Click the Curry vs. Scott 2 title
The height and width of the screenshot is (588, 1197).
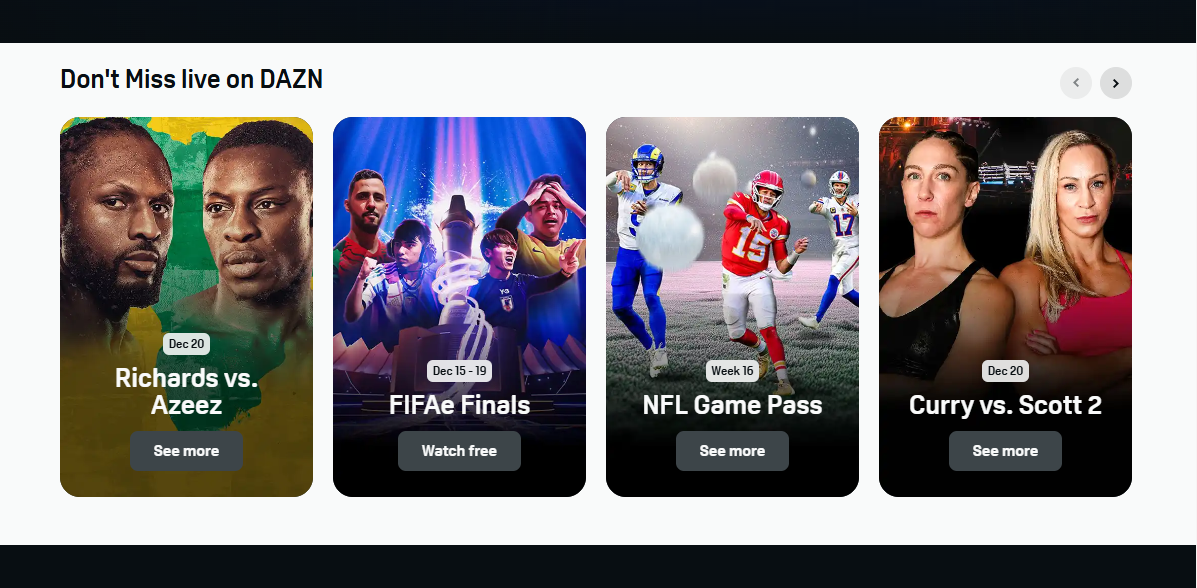(1005, 405)
